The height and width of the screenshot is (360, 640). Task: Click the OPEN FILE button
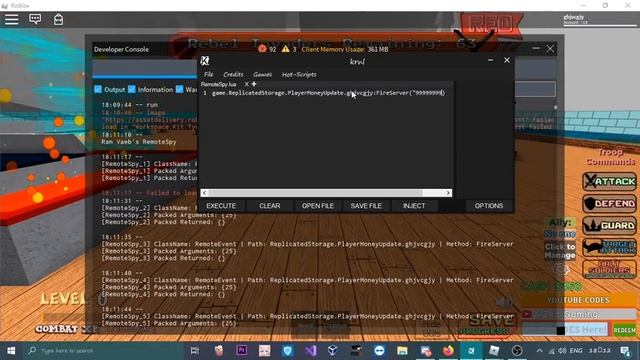click(x=318, y=206)
